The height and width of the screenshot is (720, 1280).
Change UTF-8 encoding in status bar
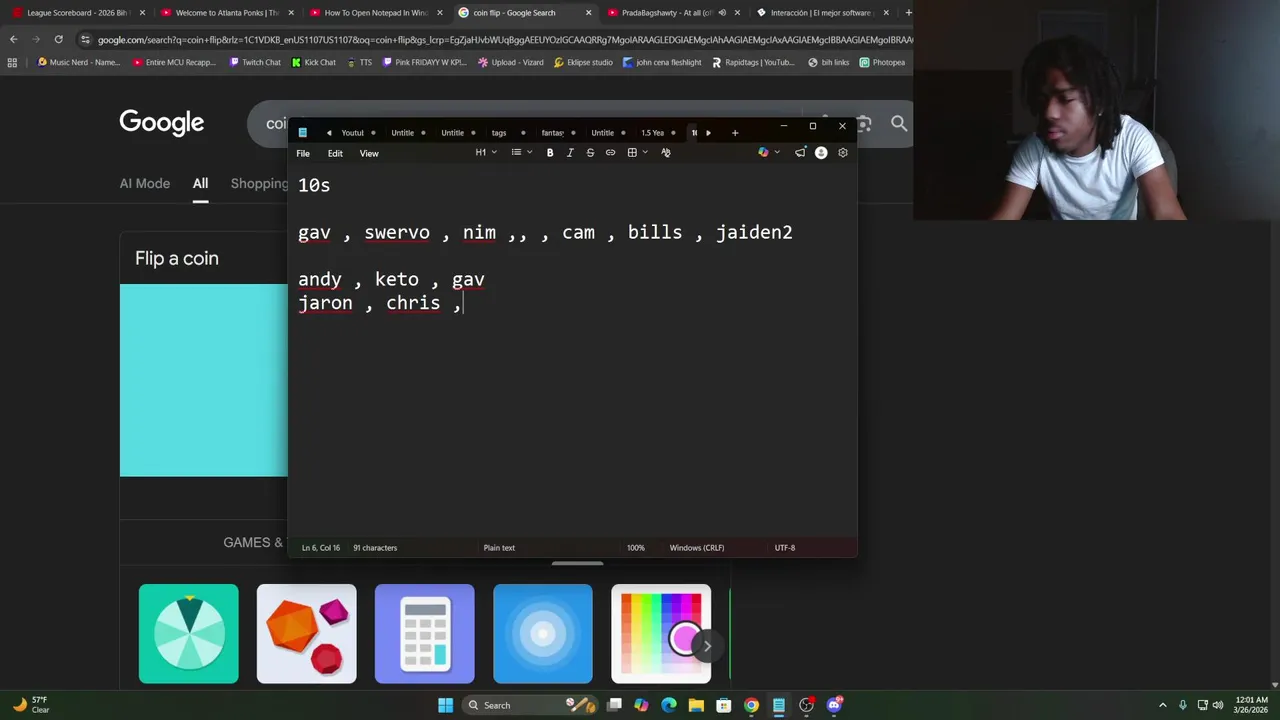(x=785, y=548)
